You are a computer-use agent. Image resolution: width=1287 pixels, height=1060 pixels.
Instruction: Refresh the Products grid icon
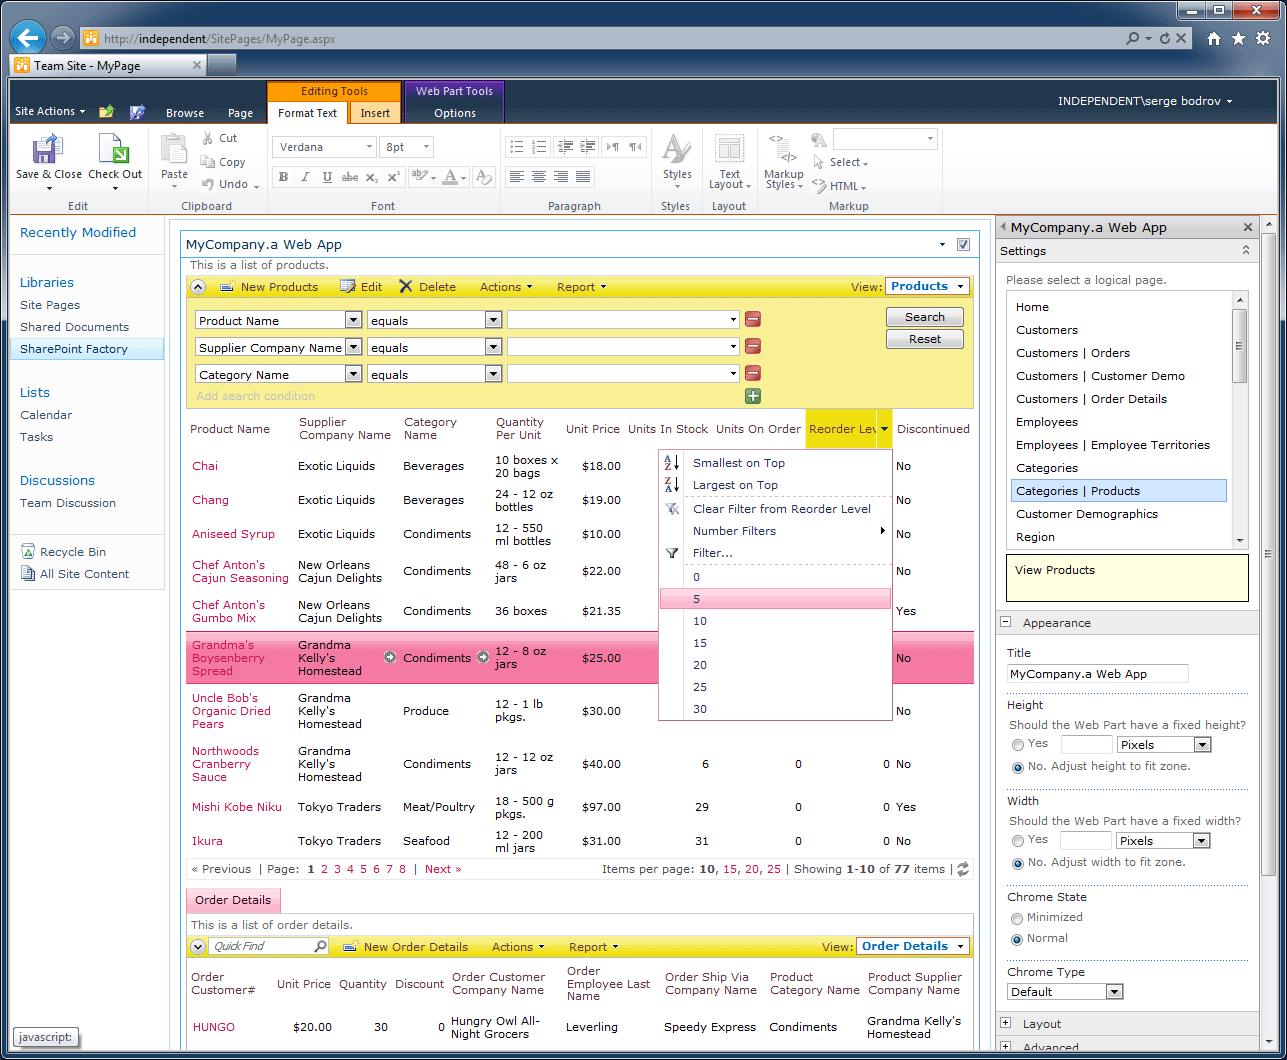tap(962, 869)
